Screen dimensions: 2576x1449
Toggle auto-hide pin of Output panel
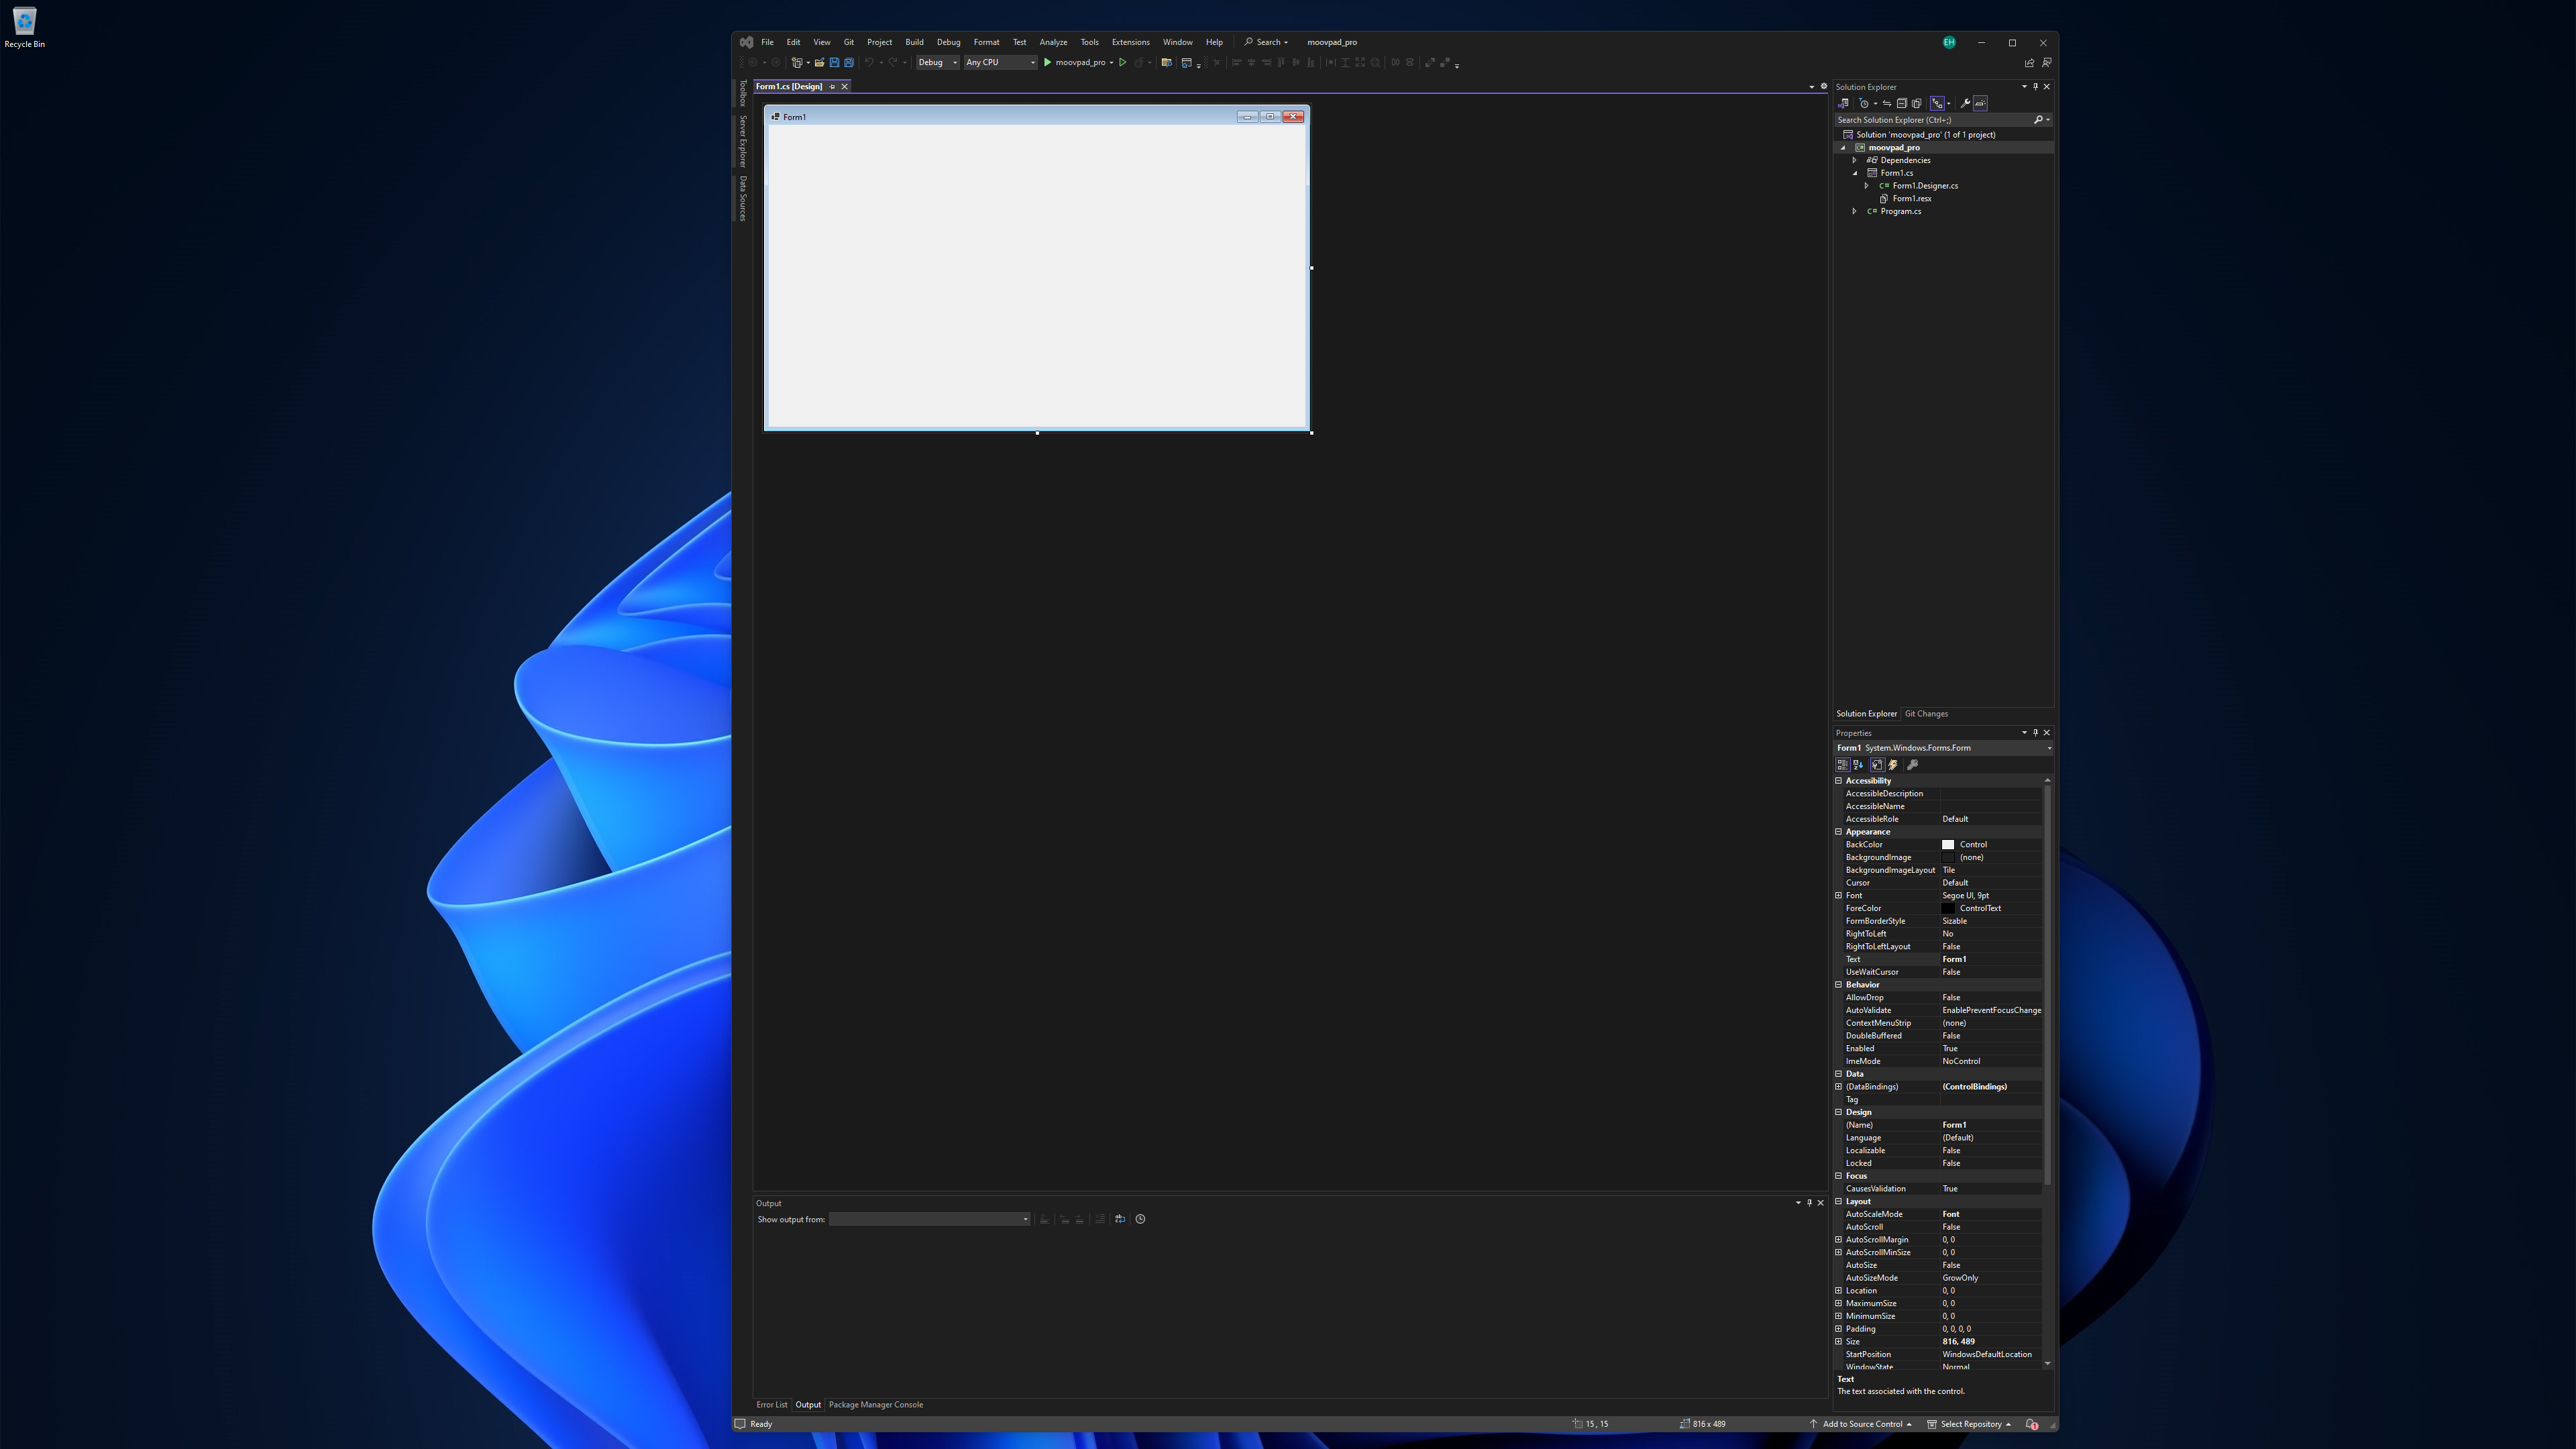(x=1809, y=1203)
